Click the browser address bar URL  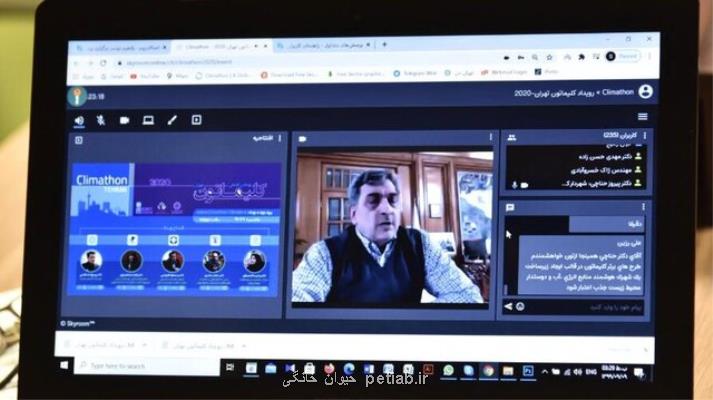pos(180,62)
